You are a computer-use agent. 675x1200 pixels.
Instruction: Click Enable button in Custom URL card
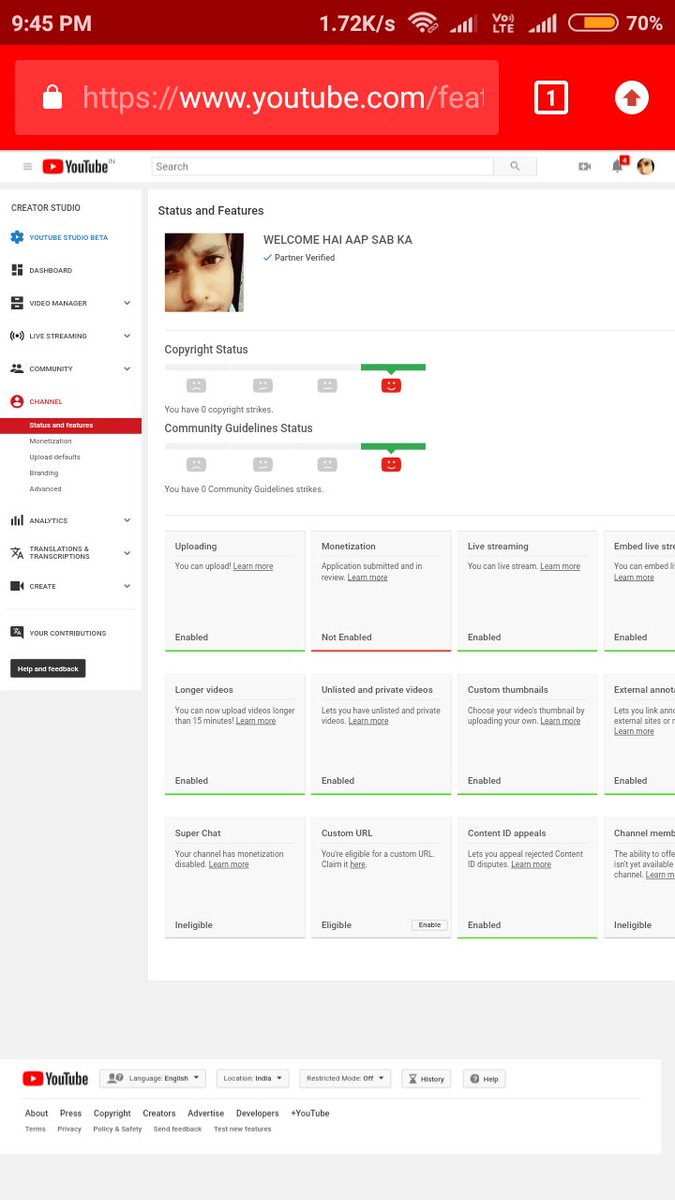pyautogui.click(x=430, y=925)
